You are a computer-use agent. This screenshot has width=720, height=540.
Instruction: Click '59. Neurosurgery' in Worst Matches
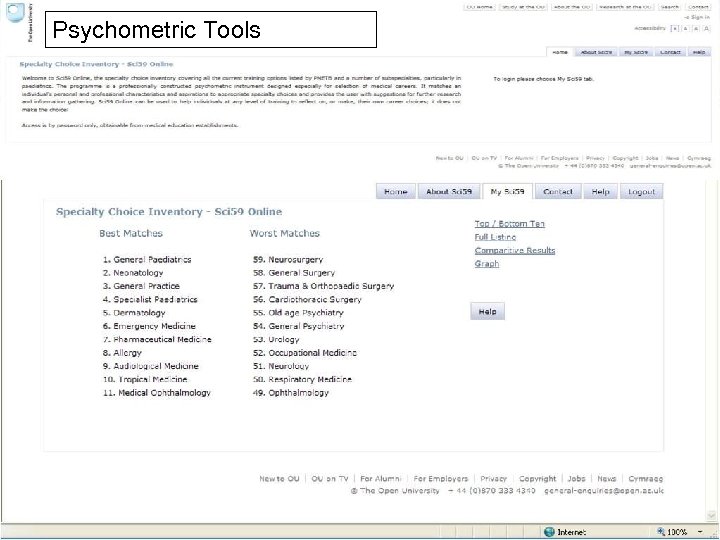[288, 259]
